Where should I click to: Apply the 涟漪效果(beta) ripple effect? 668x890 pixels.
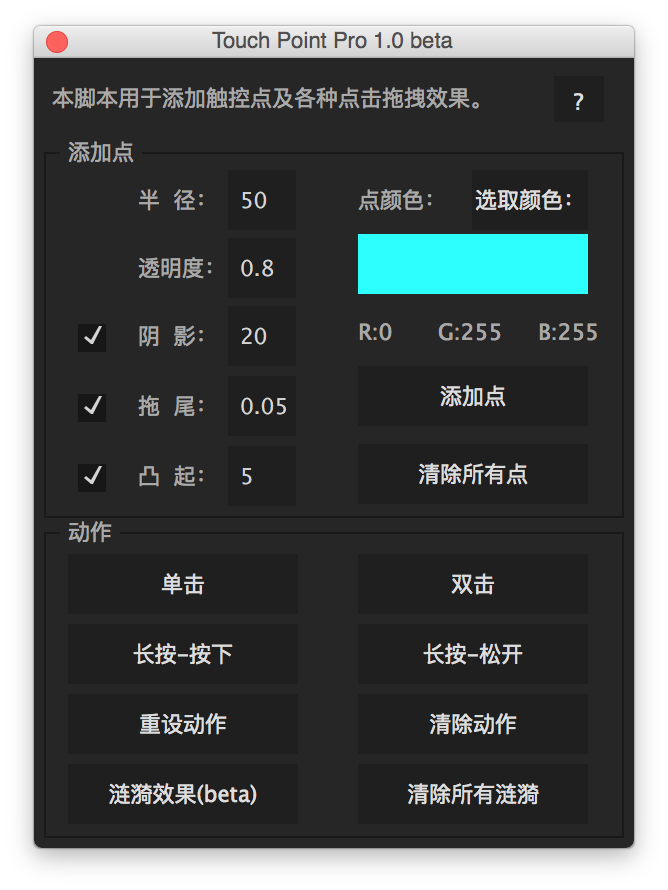point(182,794)
